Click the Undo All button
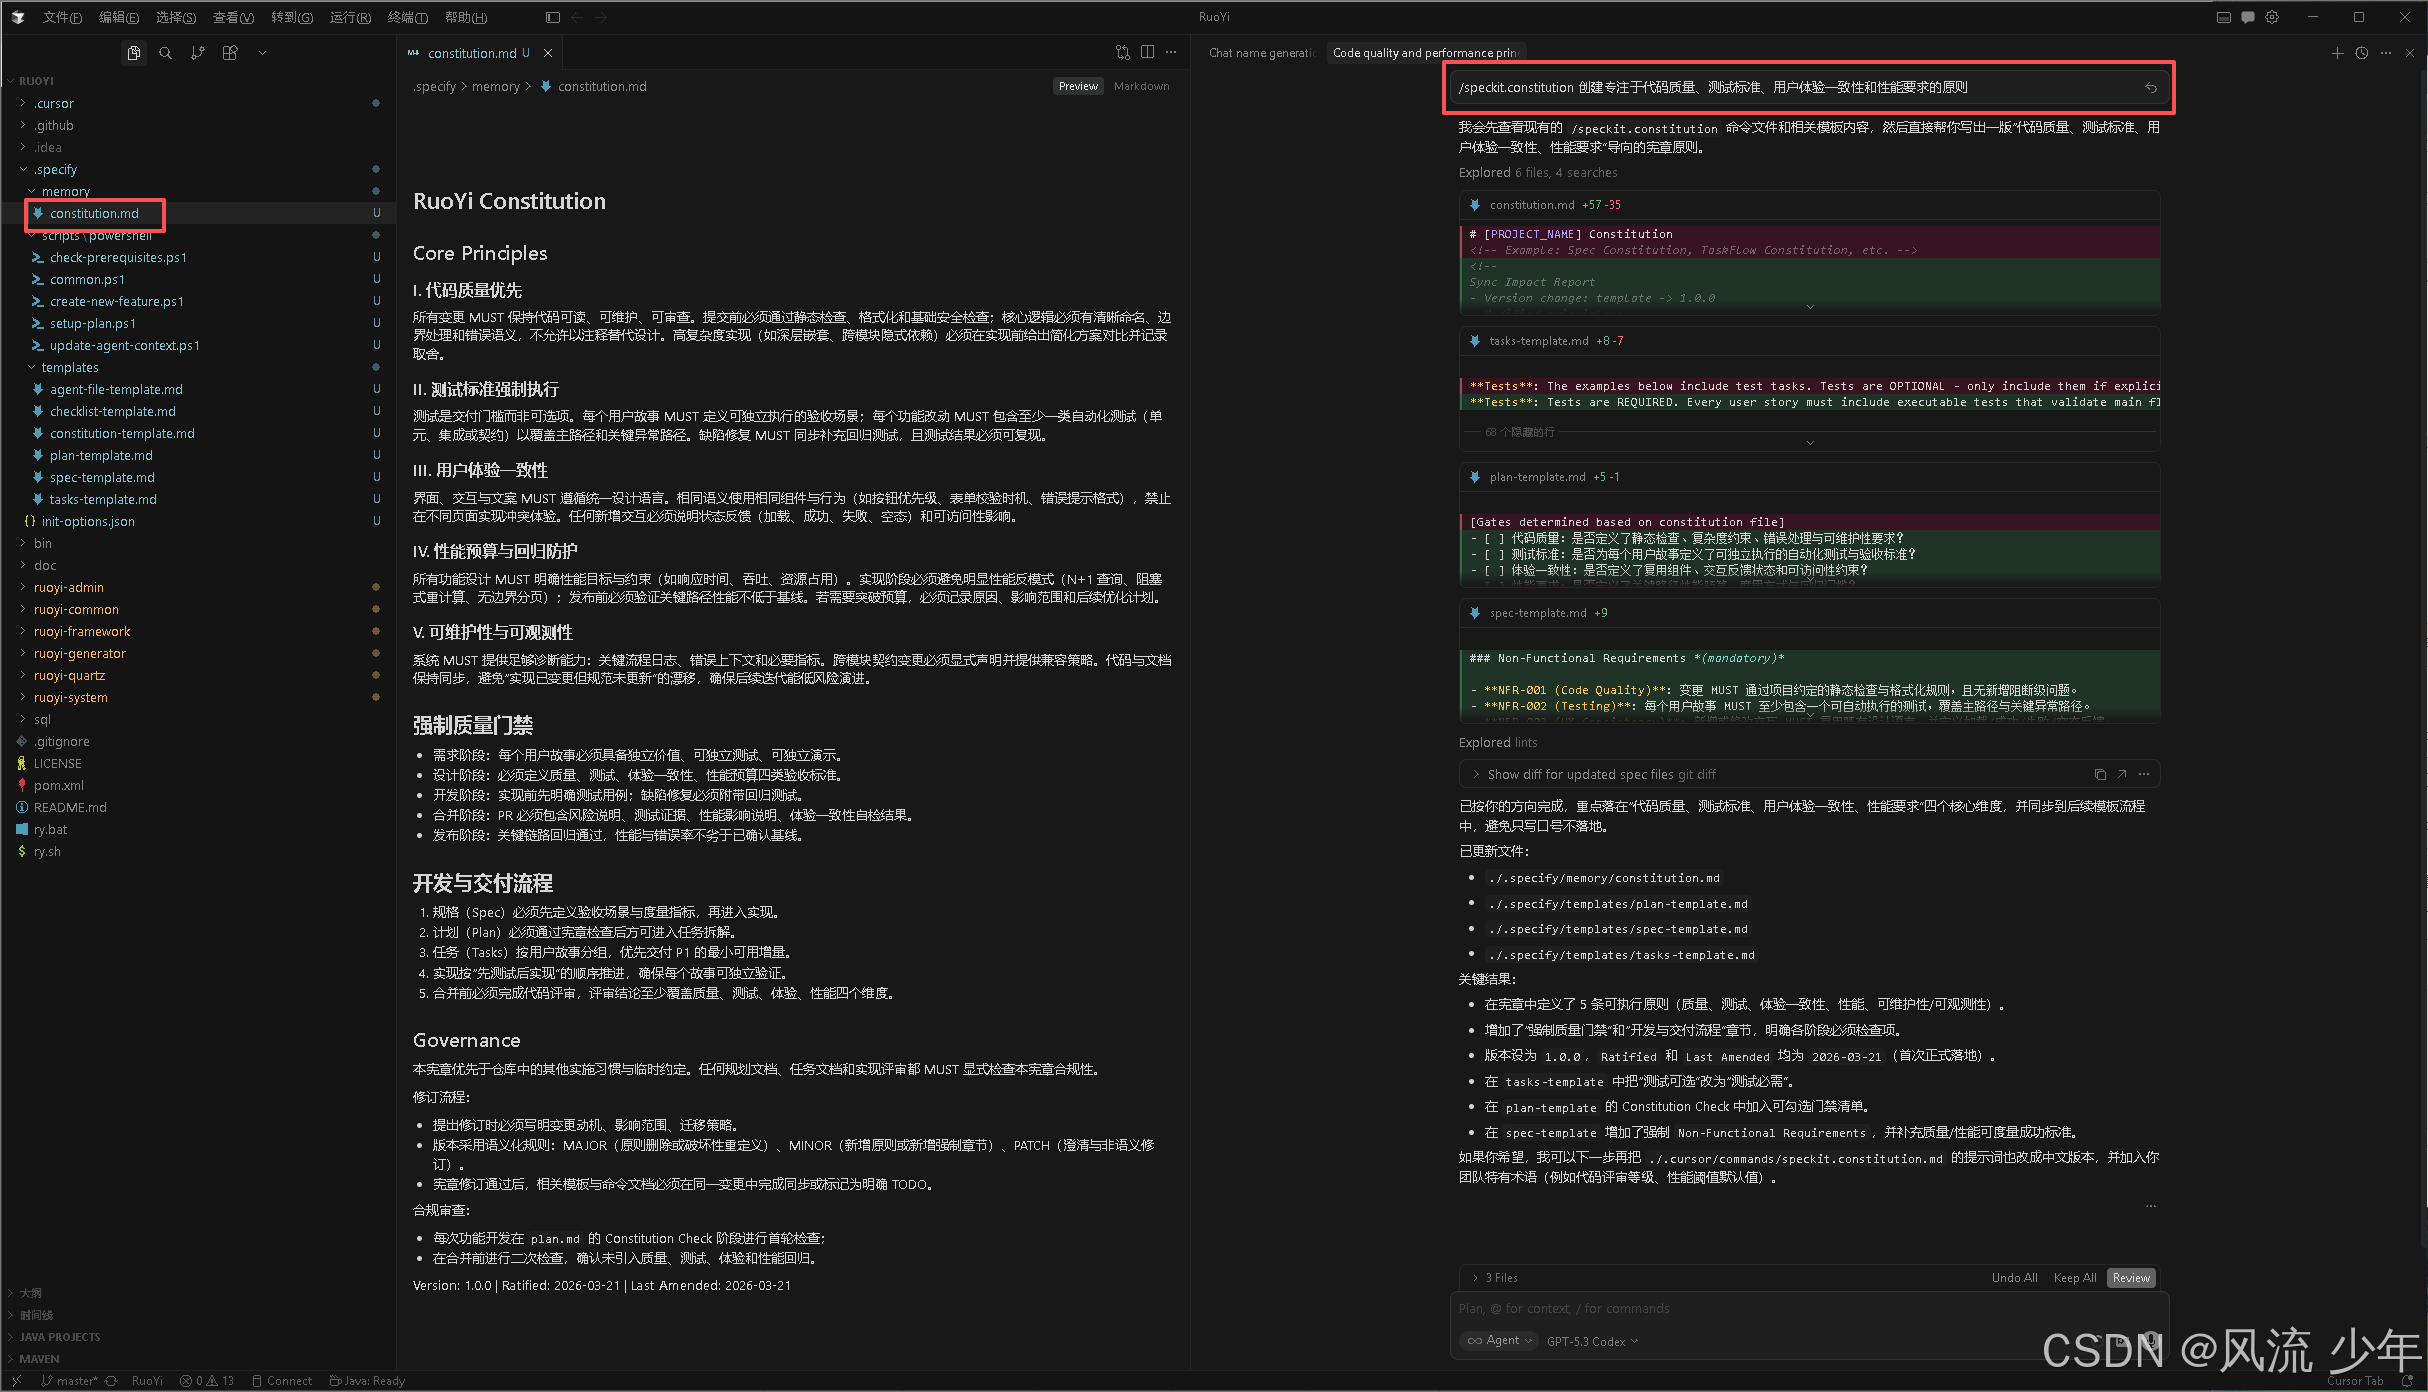This screenshot has width=2428, height=1392. 2013,1277
